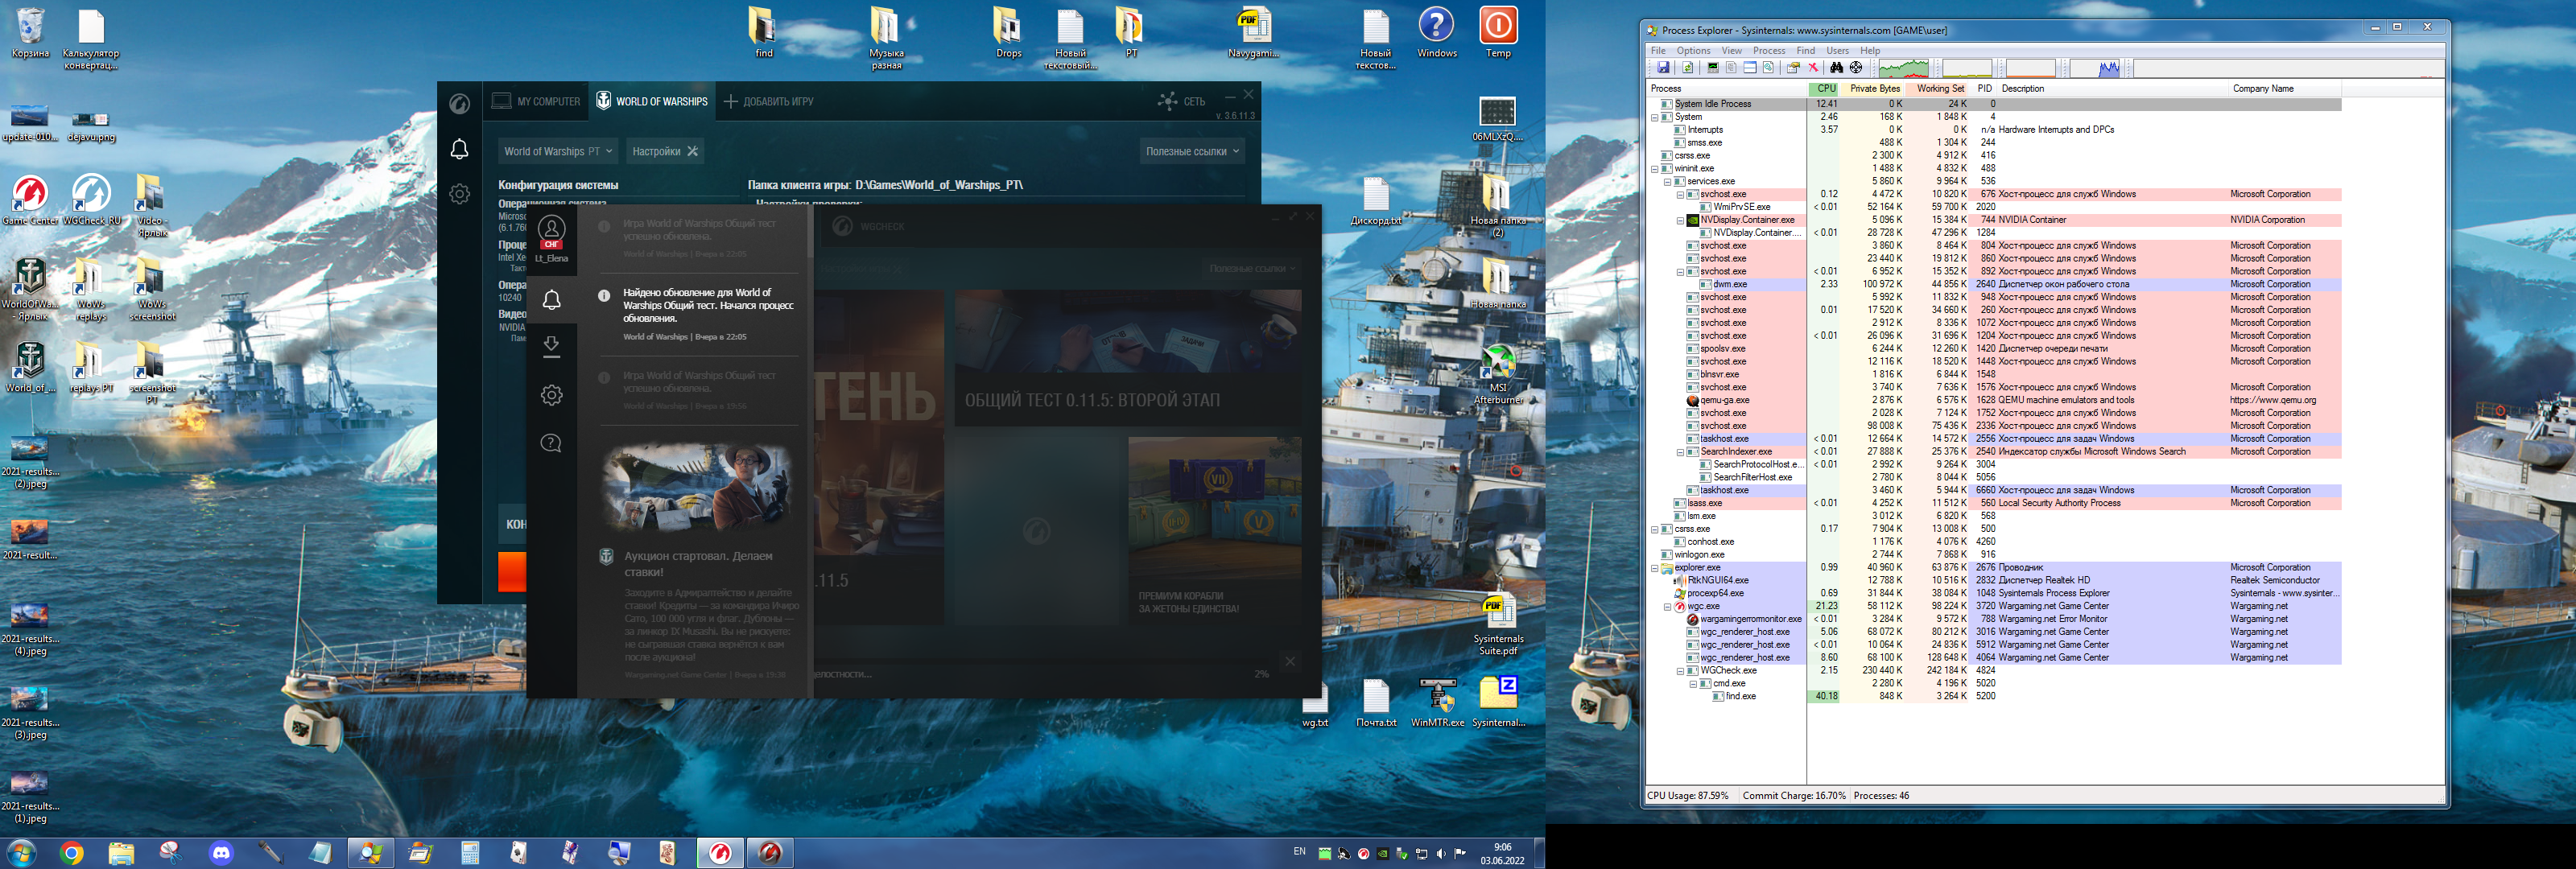Click the red X Kill Process icon
The image size is (2576, 869).
pos(1813,68)
